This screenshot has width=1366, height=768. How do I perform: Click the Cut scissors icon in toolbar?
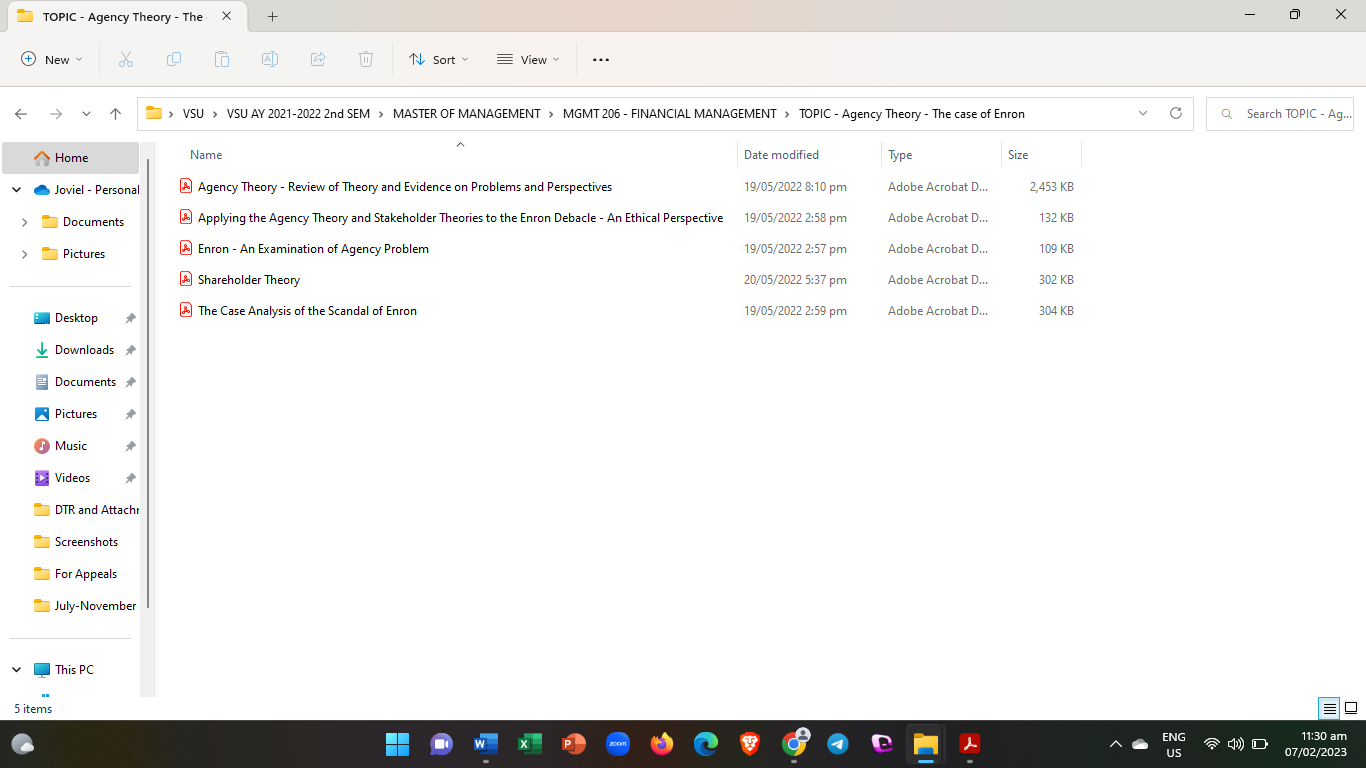[x=125, y=60]
